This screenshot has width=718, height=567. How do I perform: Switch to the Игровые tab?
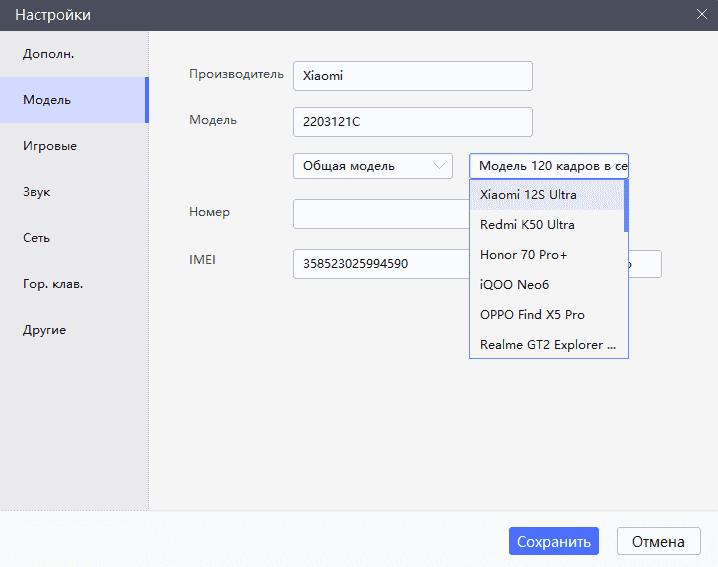point(50,146)
